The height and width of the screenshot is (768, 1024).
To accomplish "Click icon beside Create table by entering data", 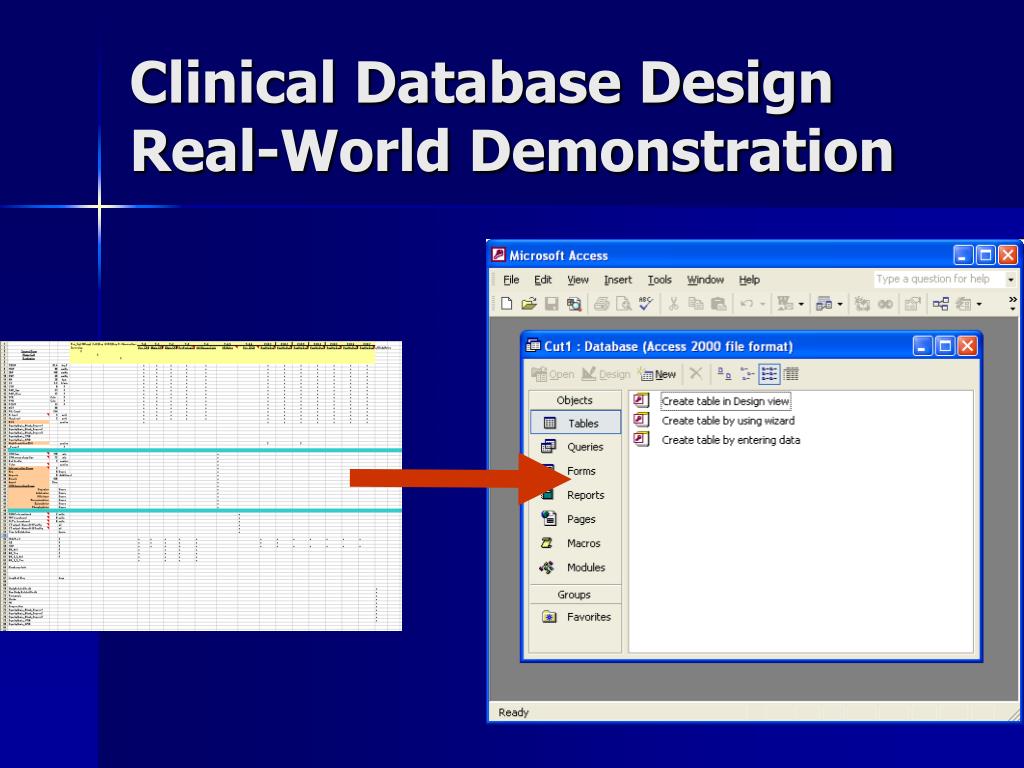I will (641, 440).
